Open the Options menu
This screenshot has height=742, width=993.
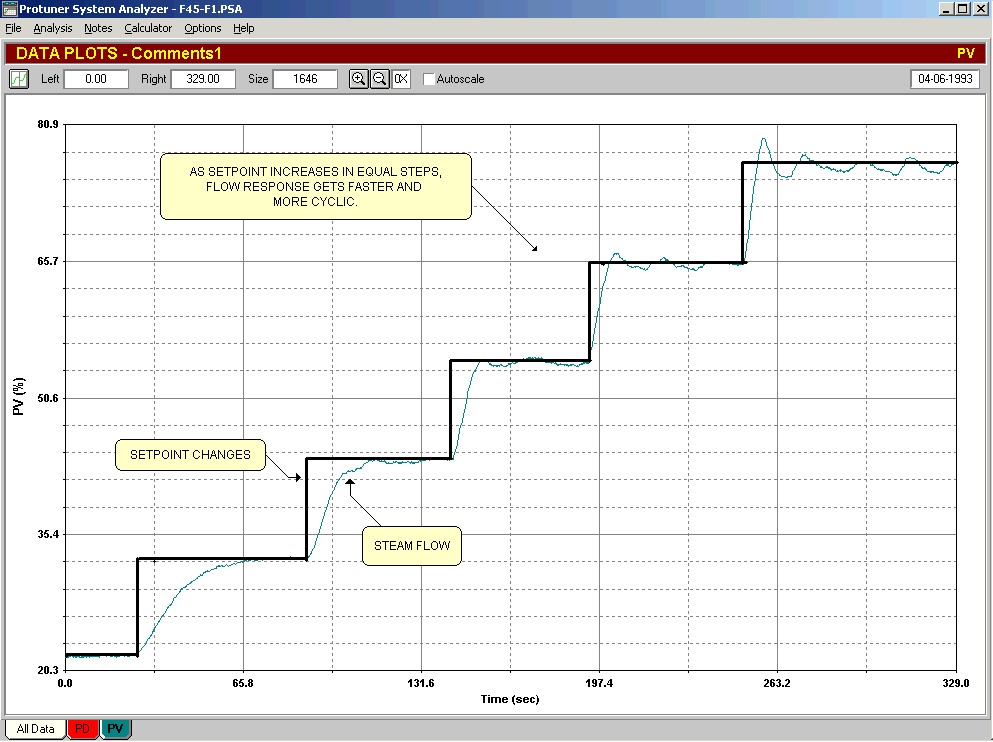point(202,28)
